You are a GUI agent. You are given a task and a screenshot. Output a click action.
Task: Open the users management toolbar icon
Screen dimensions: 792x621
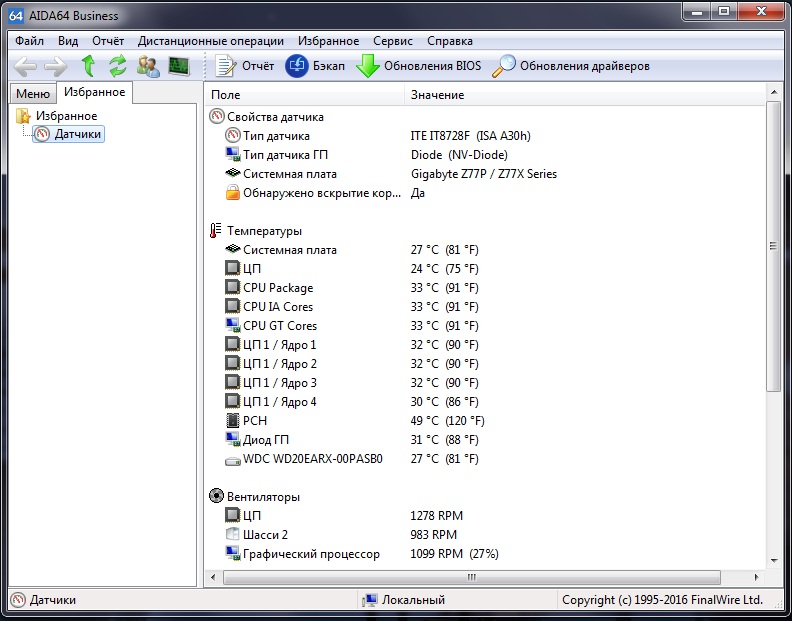point(148,66)
